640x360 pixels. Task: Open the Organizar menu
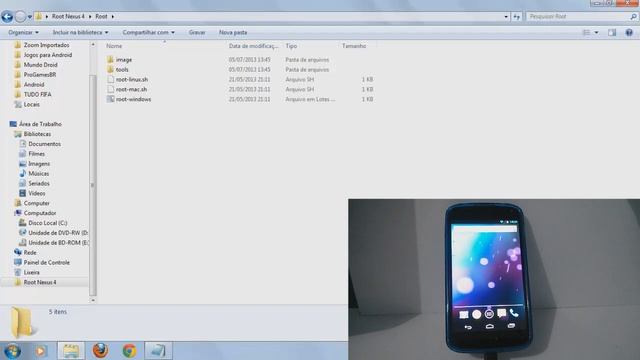(x=23, y=32)
